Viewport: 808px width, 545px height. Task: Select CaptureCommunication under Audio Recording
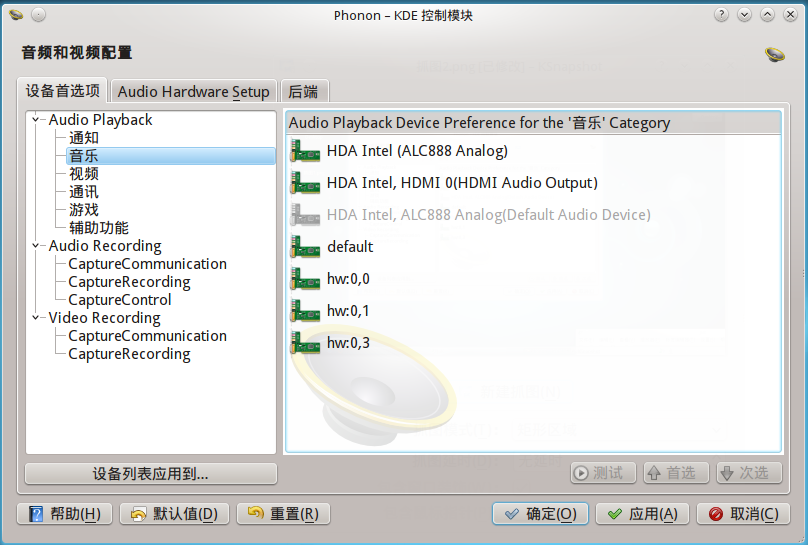[147, 264]
